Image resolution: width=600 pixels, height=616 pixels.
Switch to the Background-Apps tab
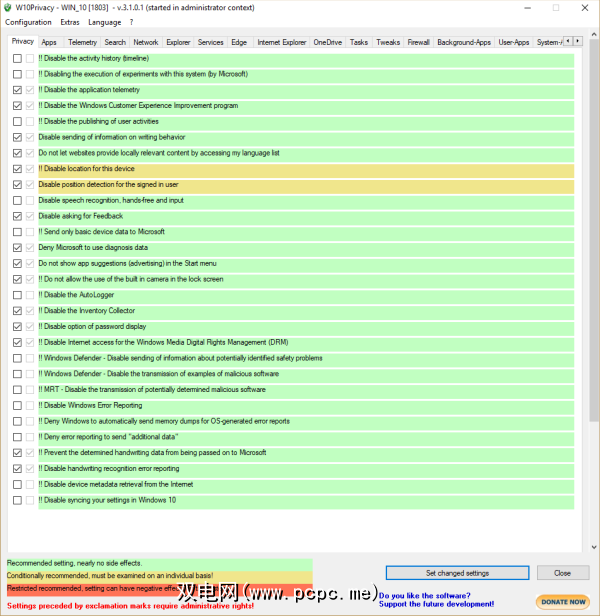coord(464,42)
